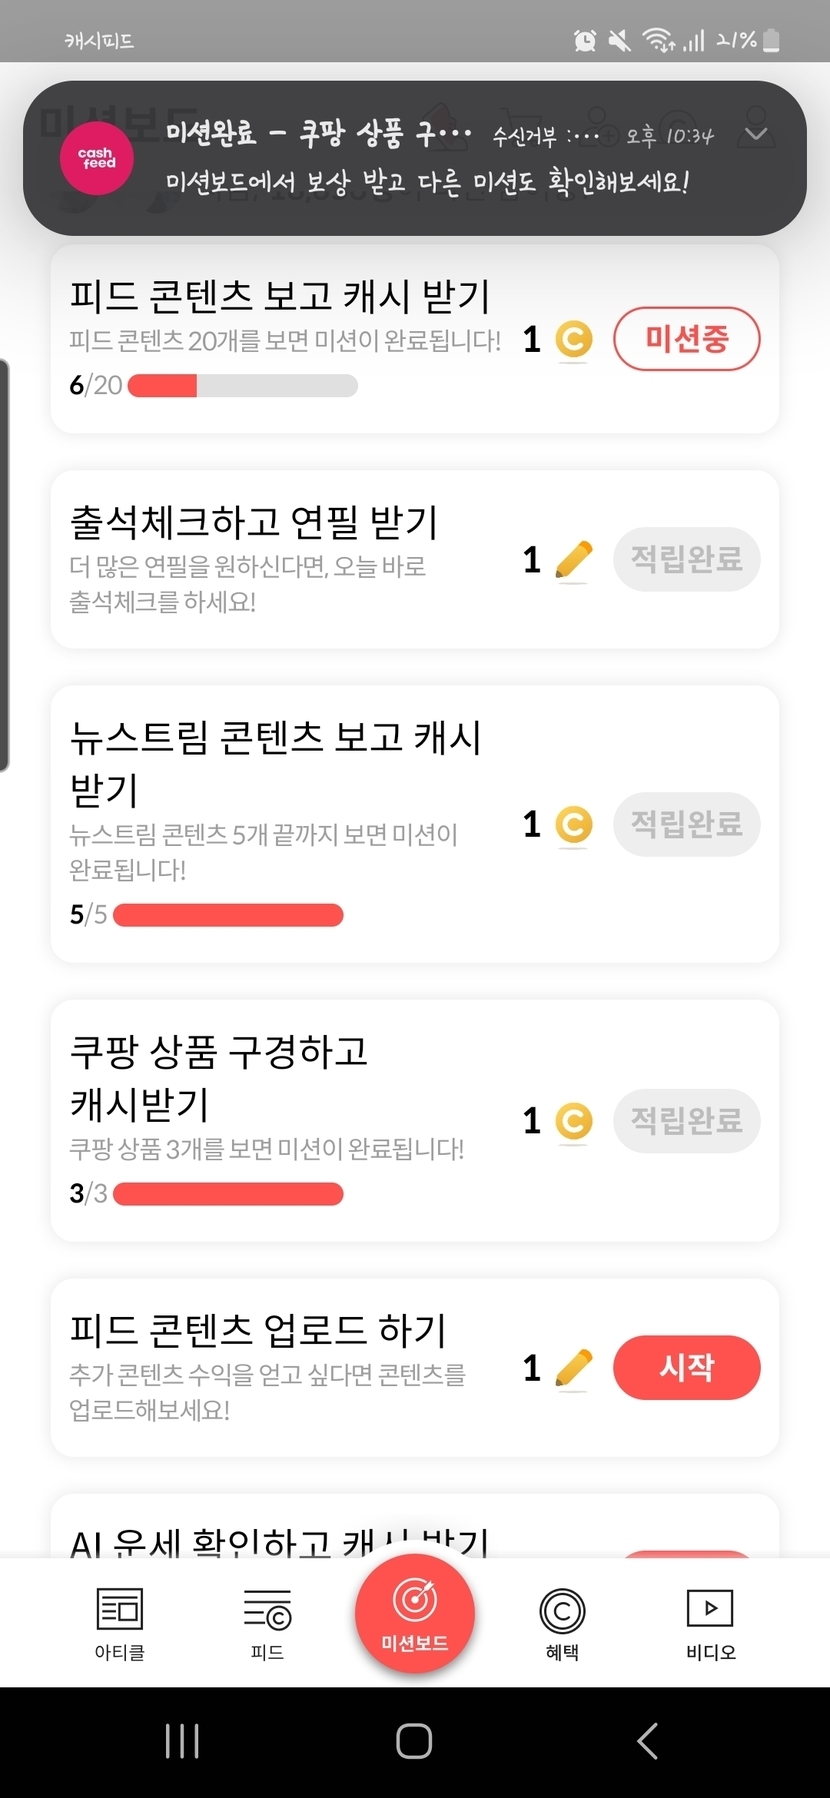Open recent apps with the navigation button

coord(182,1741)
